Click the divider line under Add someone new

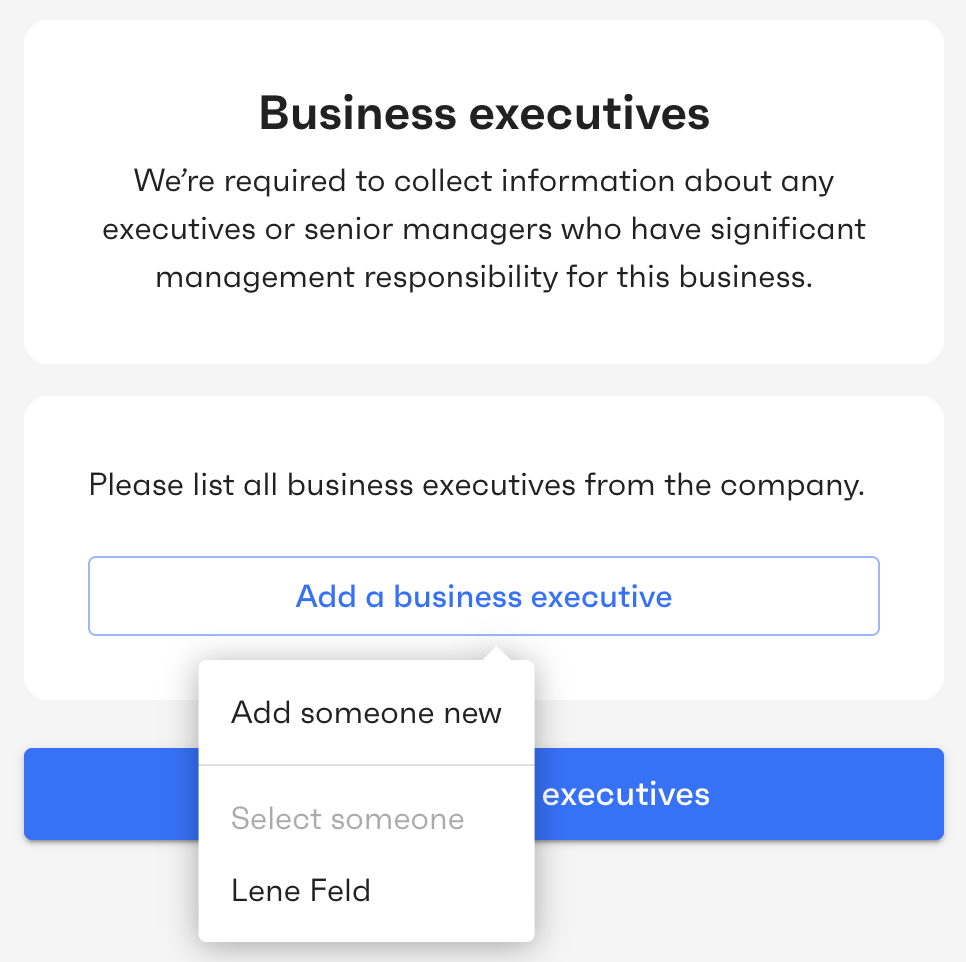tap(367, 765)
